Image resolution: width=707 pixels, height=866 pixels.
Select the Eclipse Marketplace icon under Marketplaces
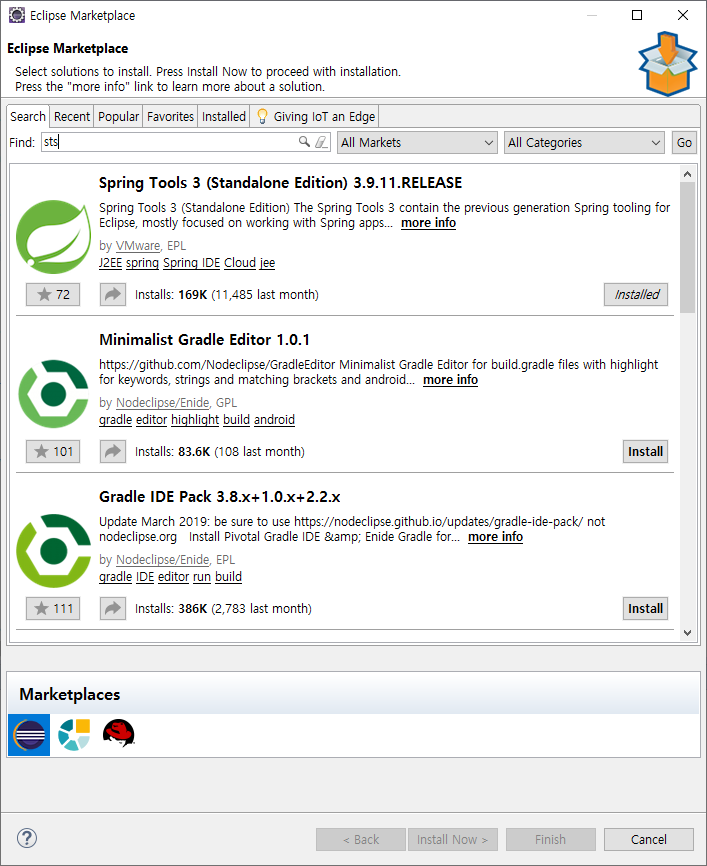click(29, 735)
